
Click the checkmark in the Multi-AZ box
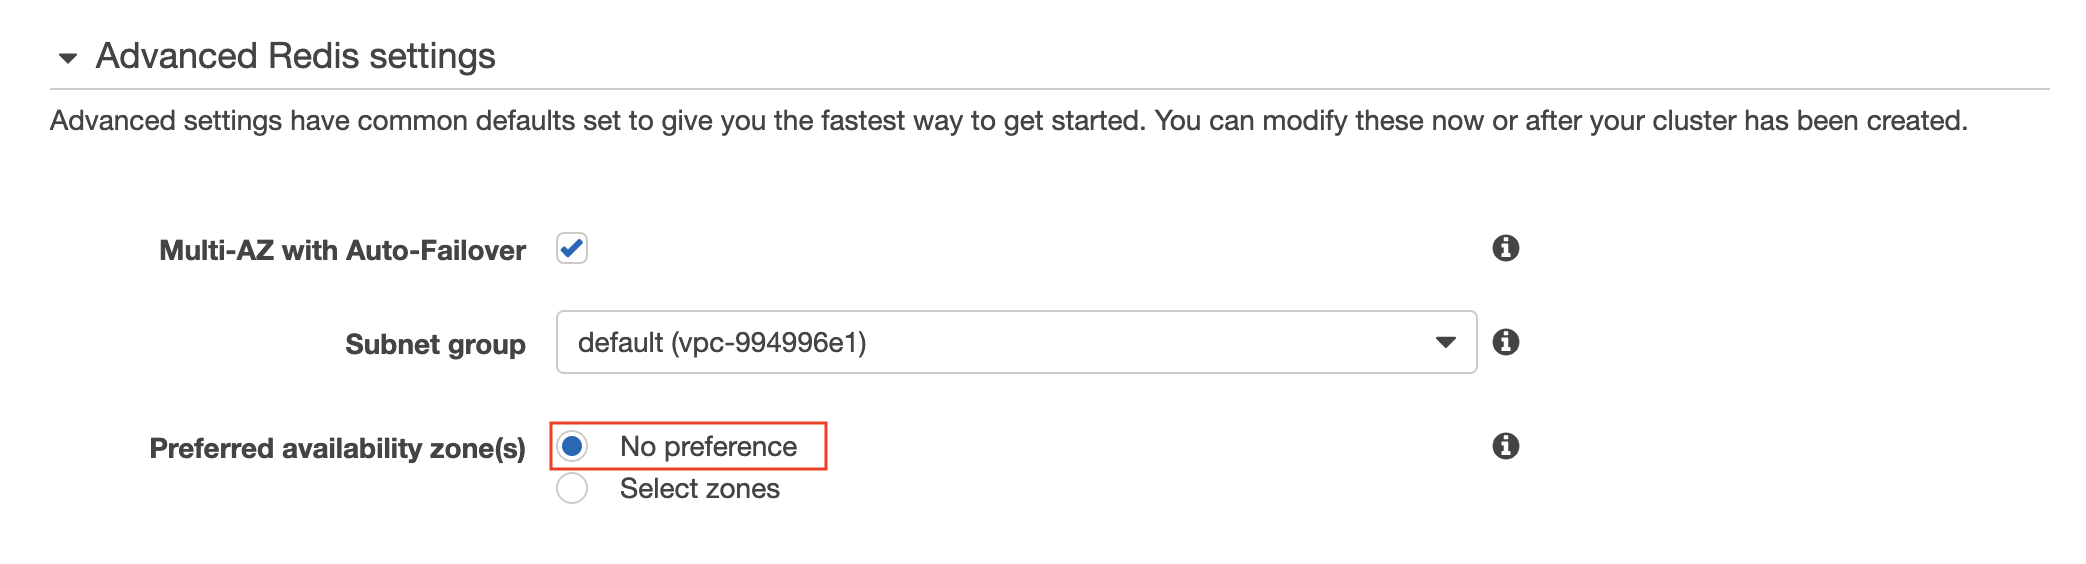pyautogui.click(x=572, y=247)
